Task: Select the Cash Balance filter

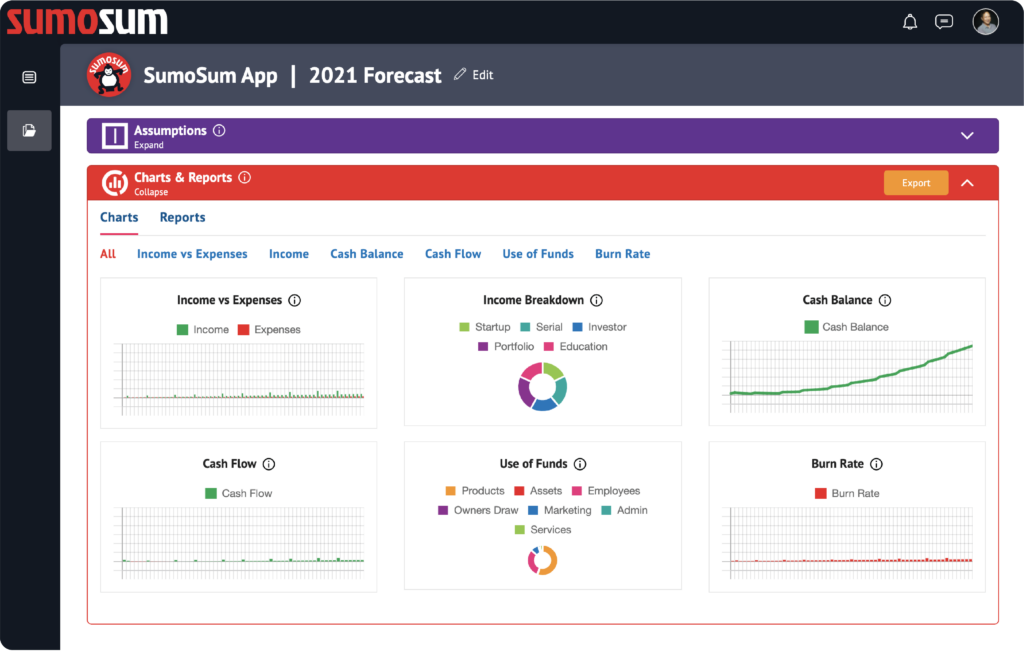Action: (366, 254)
